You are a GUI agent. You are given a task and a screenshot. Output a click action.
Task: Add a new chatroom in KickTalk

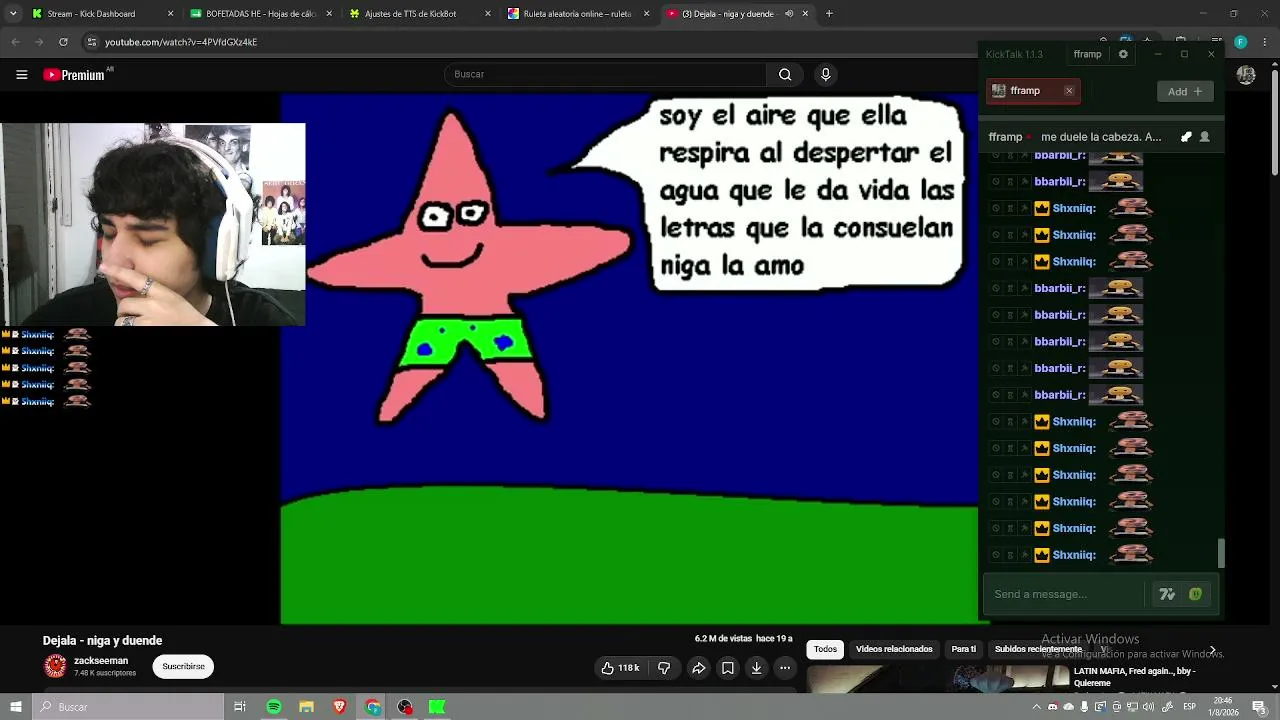[x=1185, y=91]
